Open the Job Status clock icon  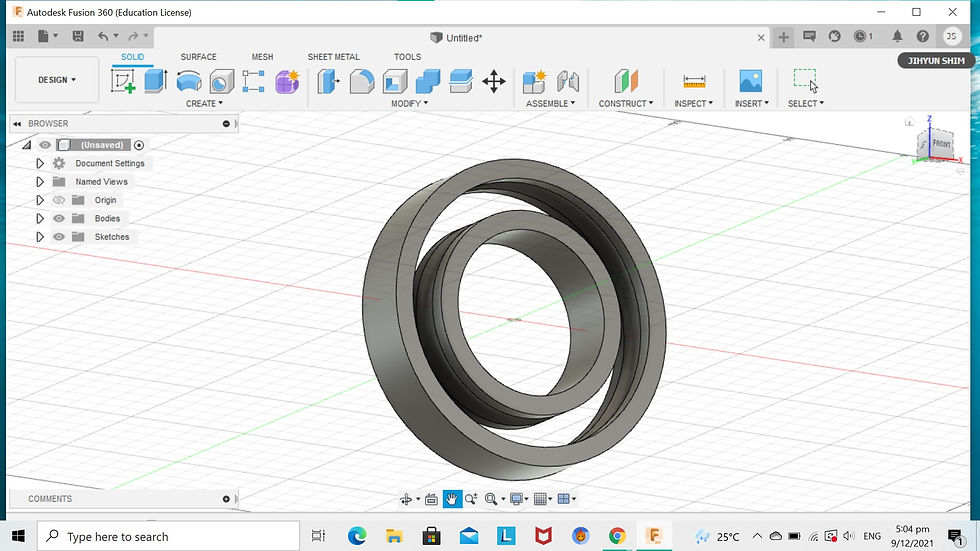tap(861, 36)
